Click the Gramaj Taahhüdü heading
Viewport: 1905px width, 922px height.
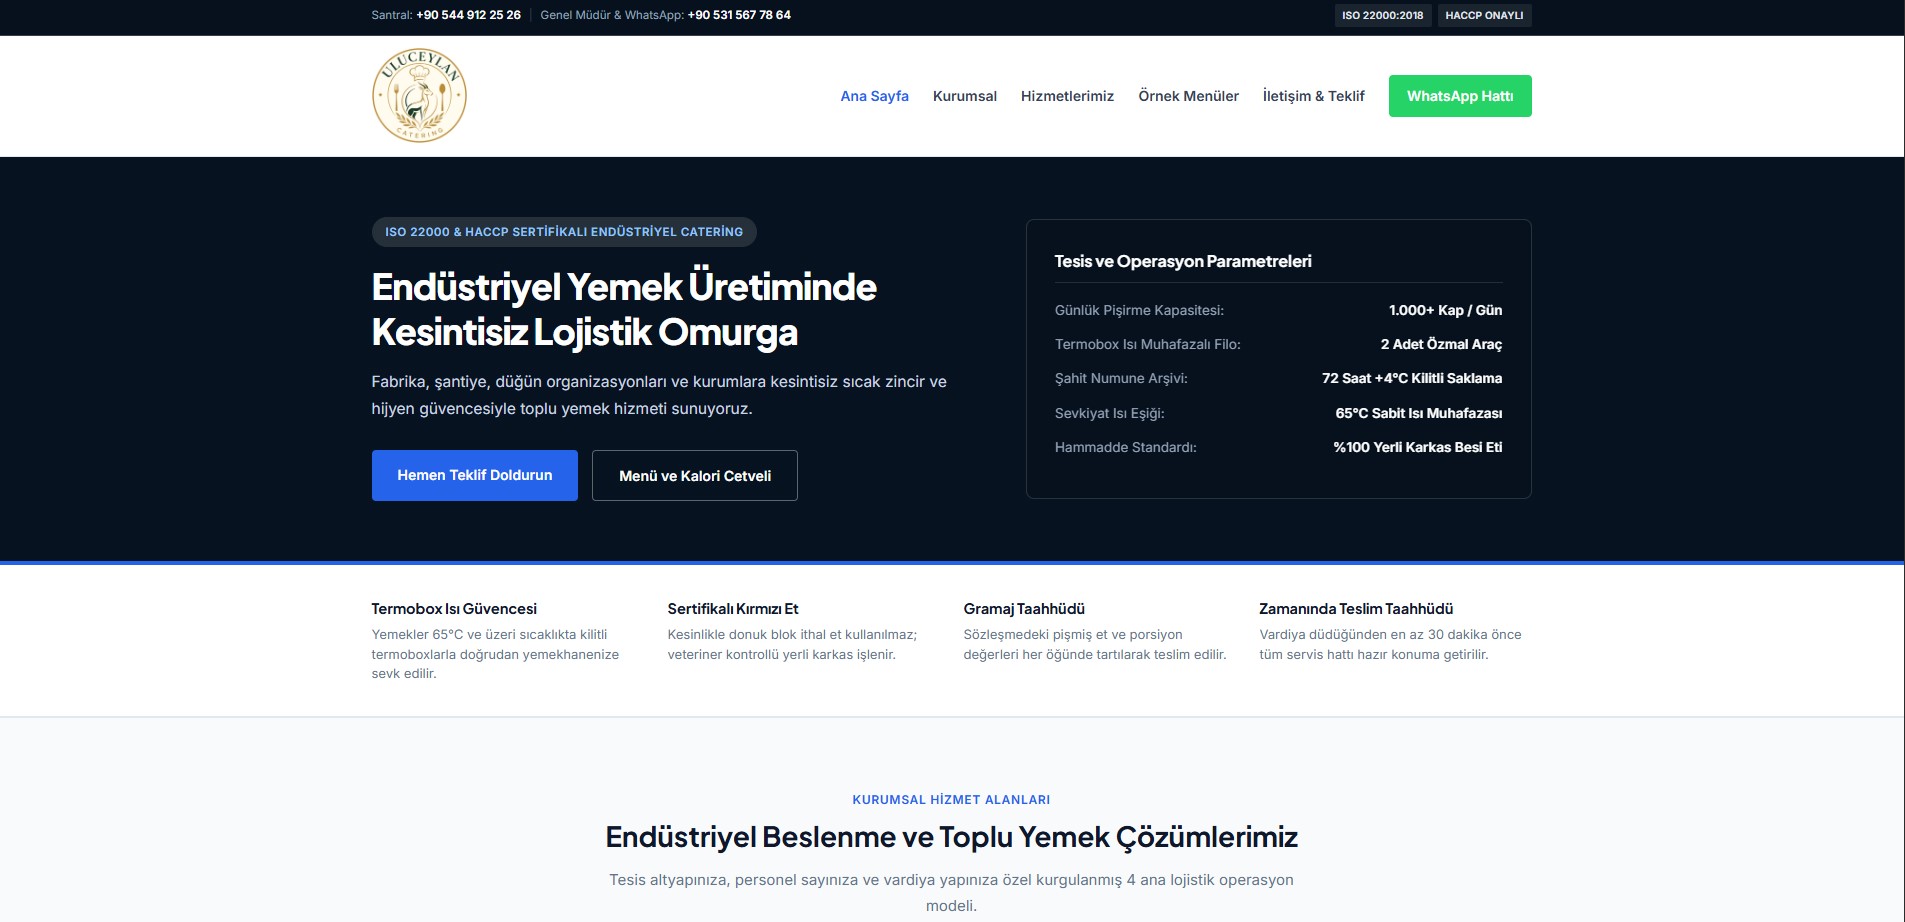click(x=1024, y=608)
